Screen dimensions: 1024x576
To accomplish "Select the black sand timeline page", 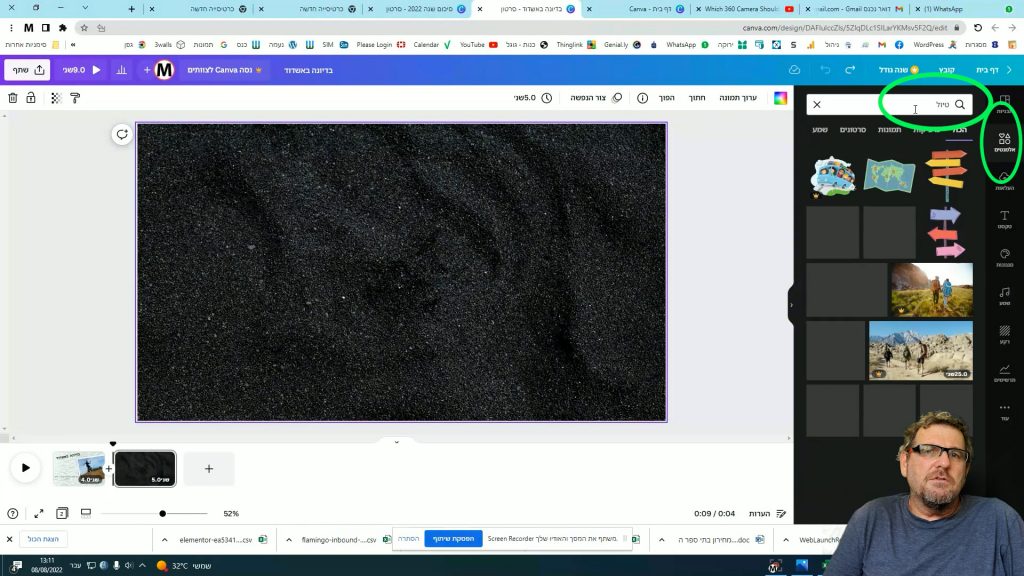I will click(x=145, y=468).
